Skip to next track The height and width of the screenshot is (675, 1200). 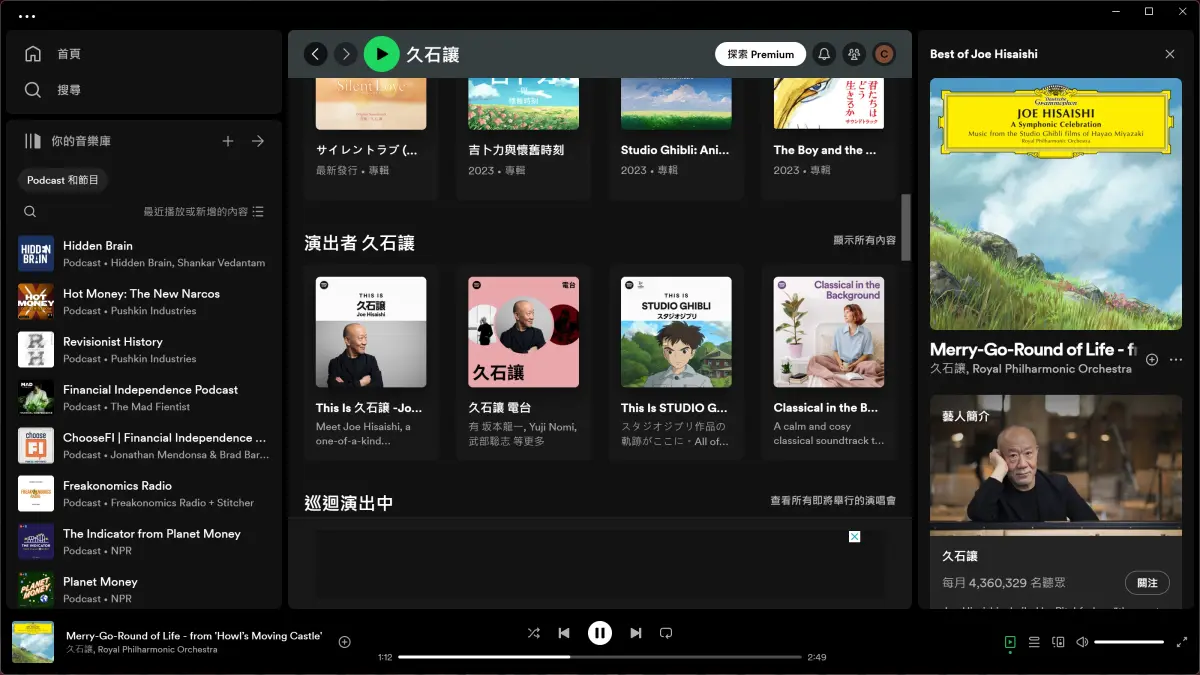tap(636, 633)
